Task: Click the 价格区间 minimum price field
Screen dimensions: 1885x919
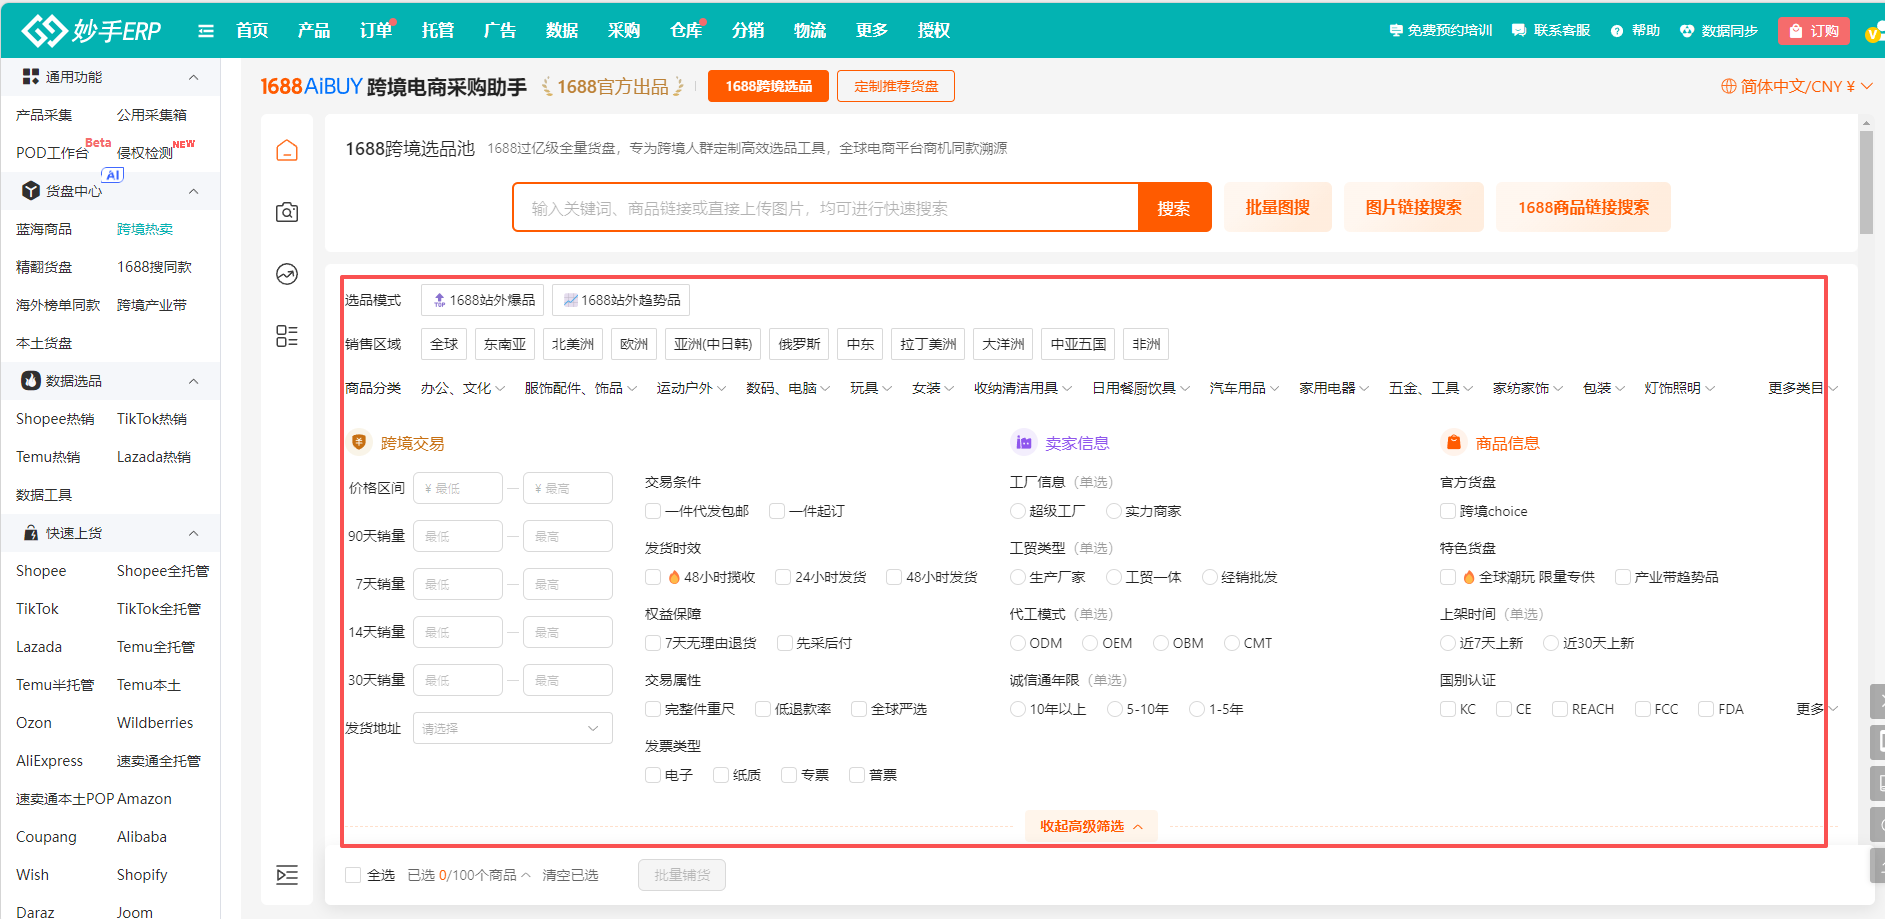Action: pos(458,488)
